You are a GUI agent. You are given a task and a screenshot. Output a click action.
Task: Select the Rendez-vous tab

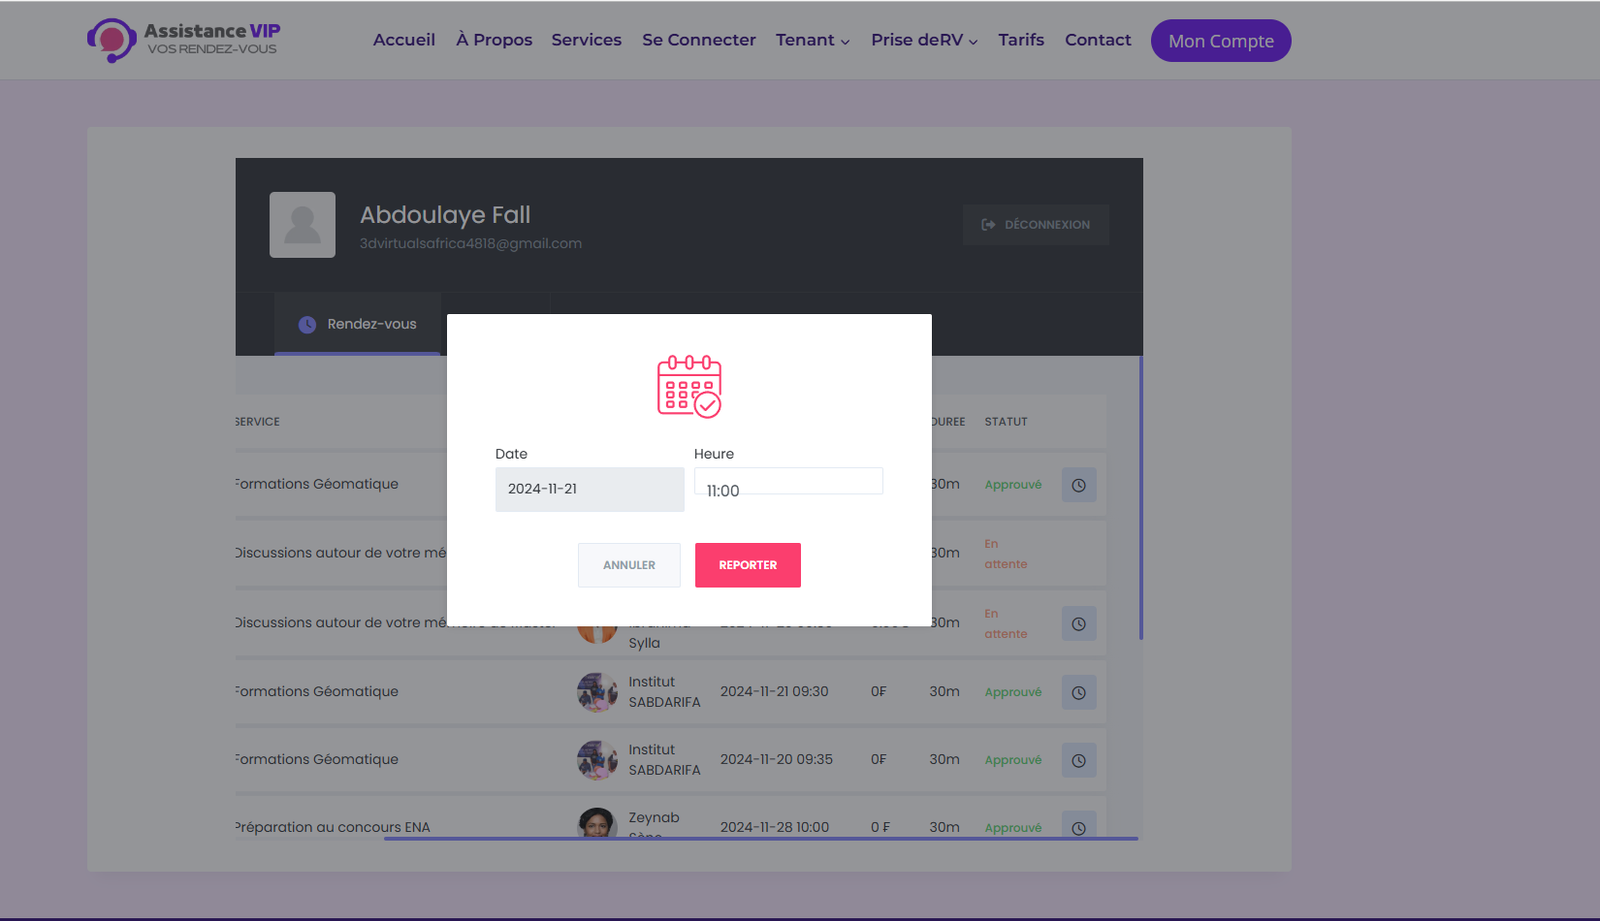coord(358,324)
